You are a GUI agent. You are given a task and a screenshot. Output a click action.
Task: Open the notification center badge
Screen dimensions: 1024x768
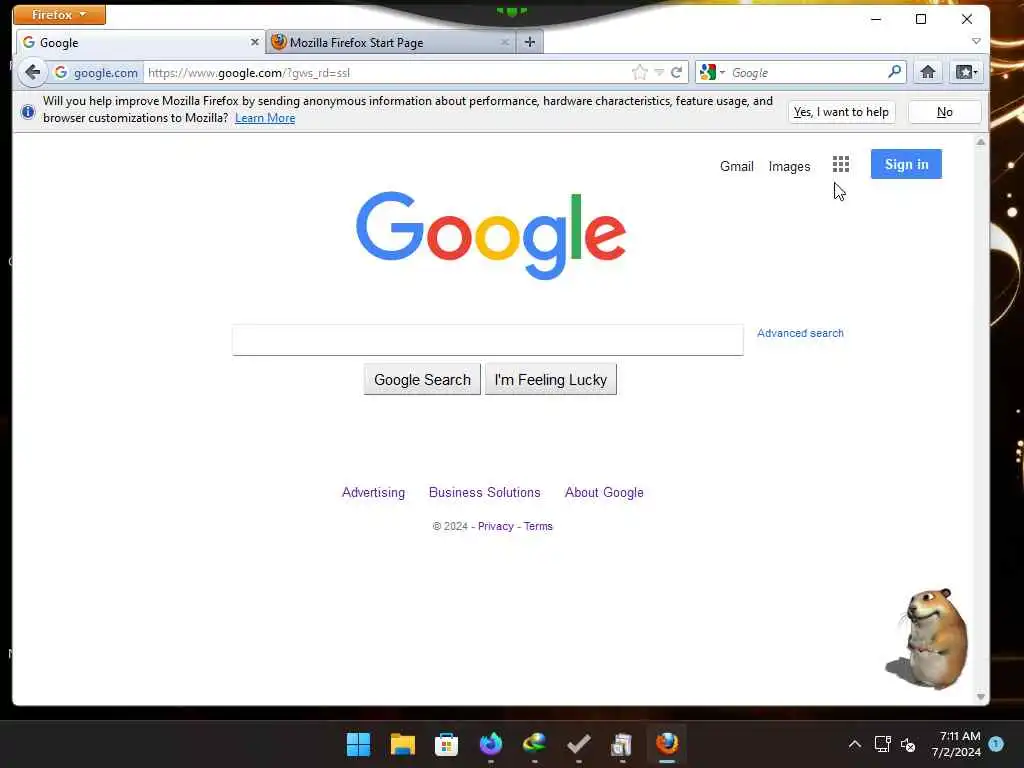tap(996, 743)
